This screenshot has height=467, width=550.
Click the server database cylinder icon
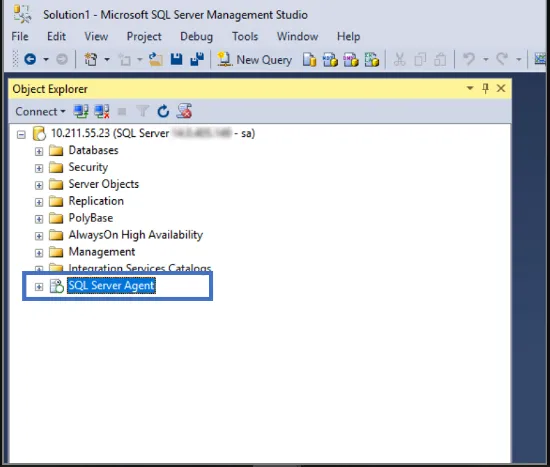(39, 134)
